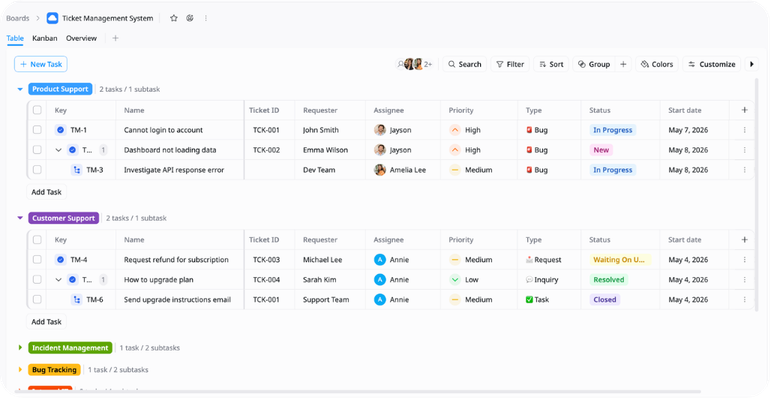Open row options for Request refund for subscription
The width and height of the screenshot is (771, 398).
click(x=744, y=260)
